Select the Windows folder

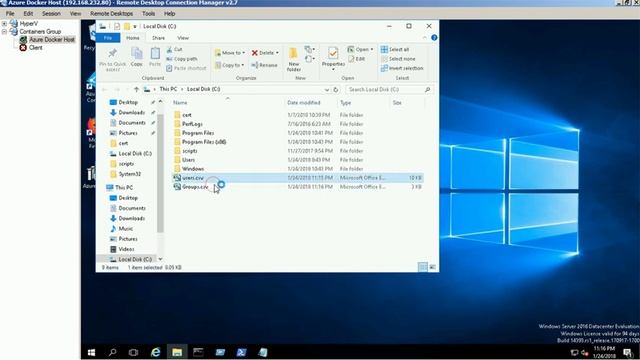(193, 169)
